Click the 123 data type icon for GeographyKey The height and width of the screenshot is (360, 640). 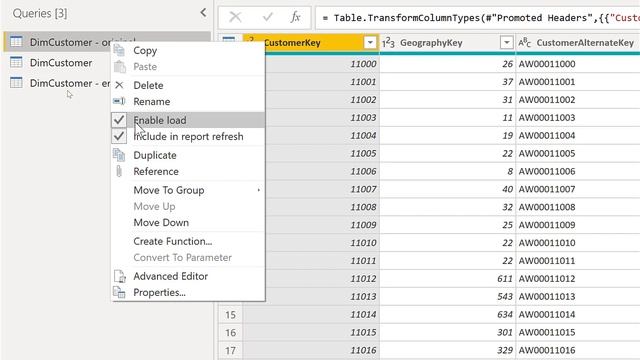point(388,42)
